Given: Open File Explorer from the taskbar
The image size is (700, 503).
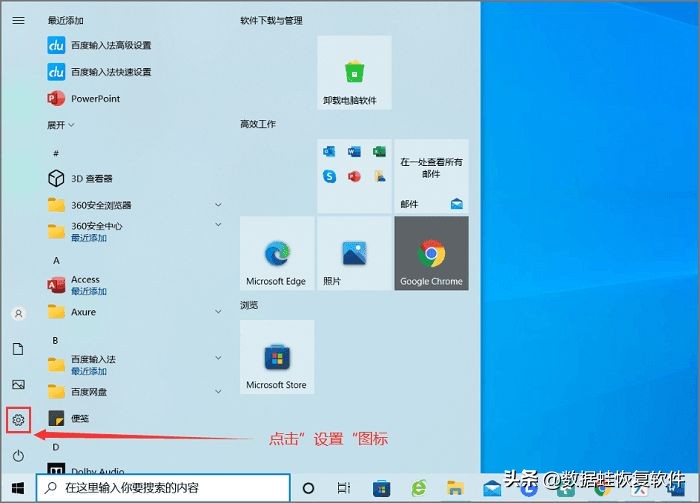Looking at the screenshot, I should point(455,488).
